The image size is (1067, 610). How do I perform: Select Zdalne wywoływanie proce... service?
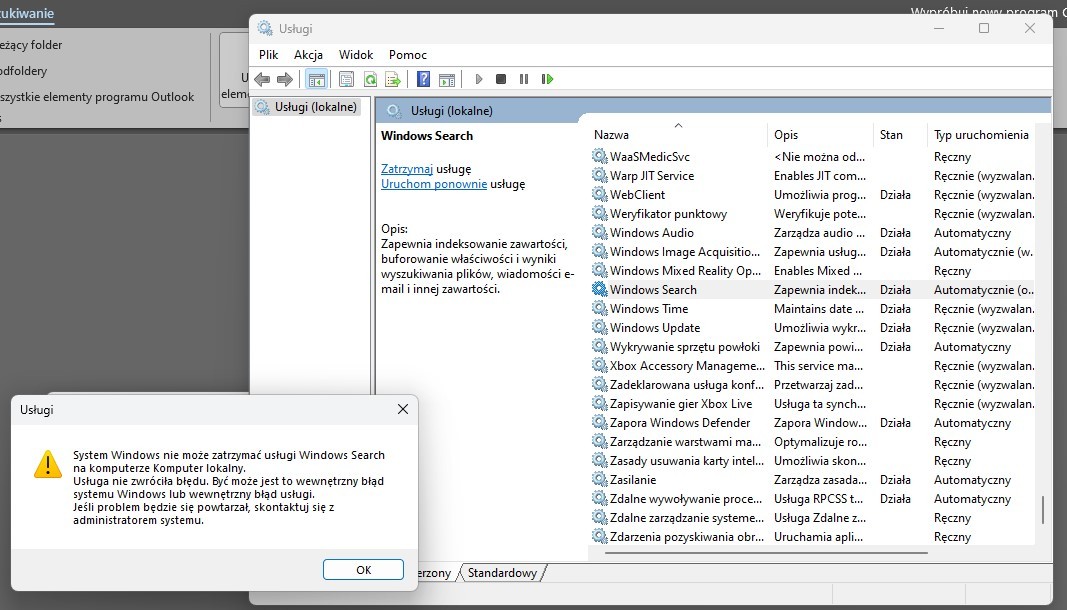pyautogui.click(x=812, y=498)
